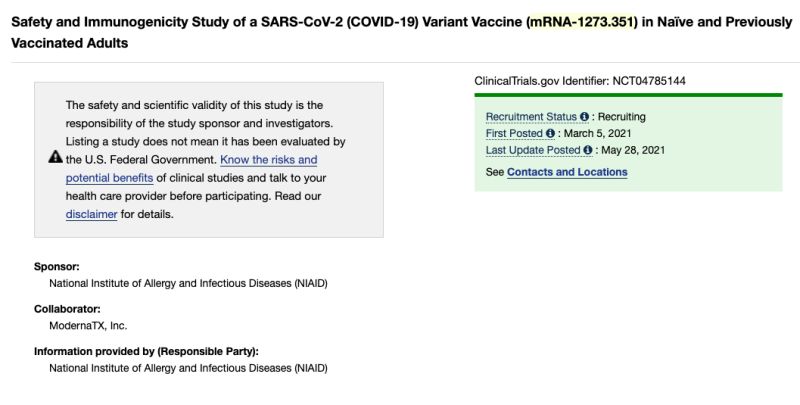Viewport: 800px width, 405px height.
Task: Click the First Posted term link
Action: pos(514,134)
